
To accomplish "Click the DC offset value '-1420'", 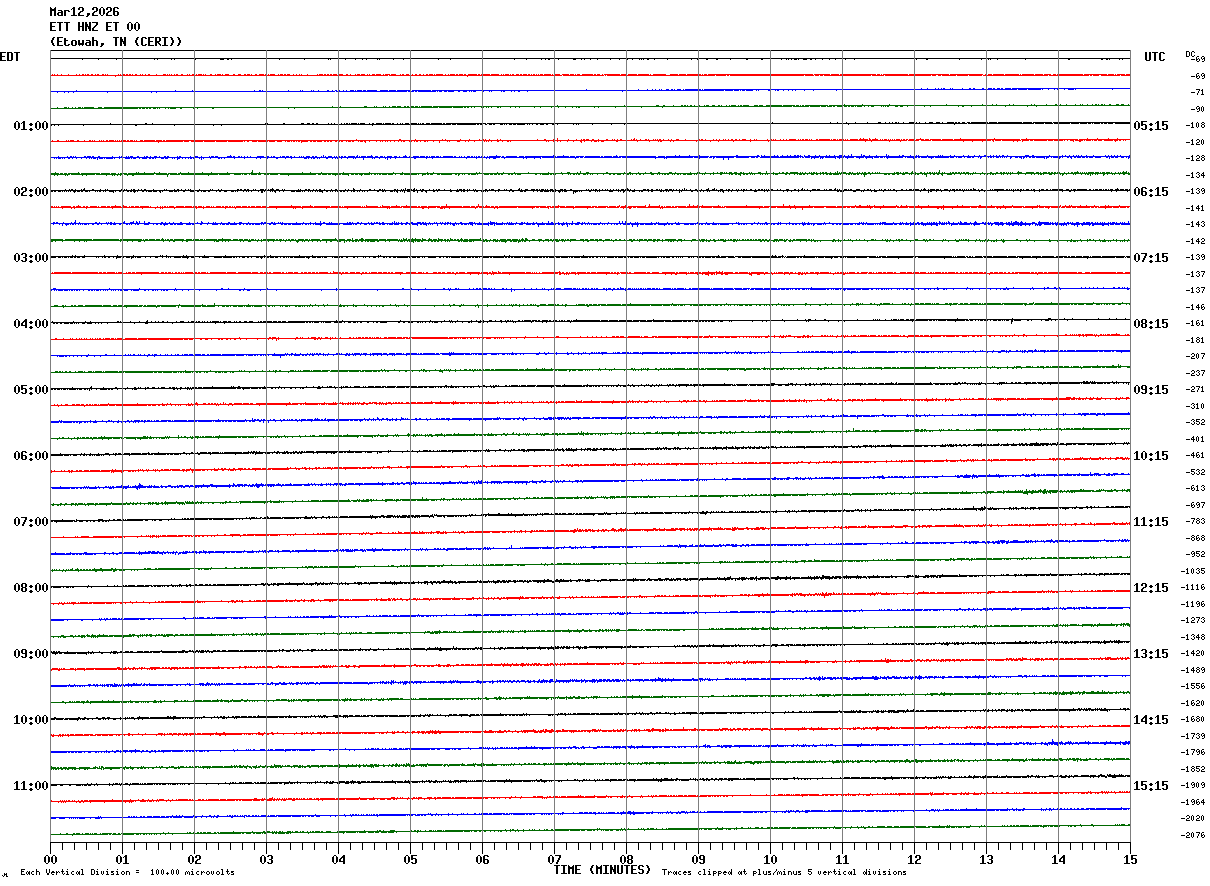I will [1193, 654].
